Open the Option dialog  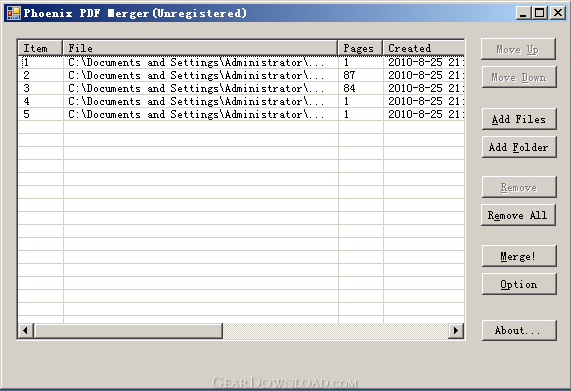point(519,284)
